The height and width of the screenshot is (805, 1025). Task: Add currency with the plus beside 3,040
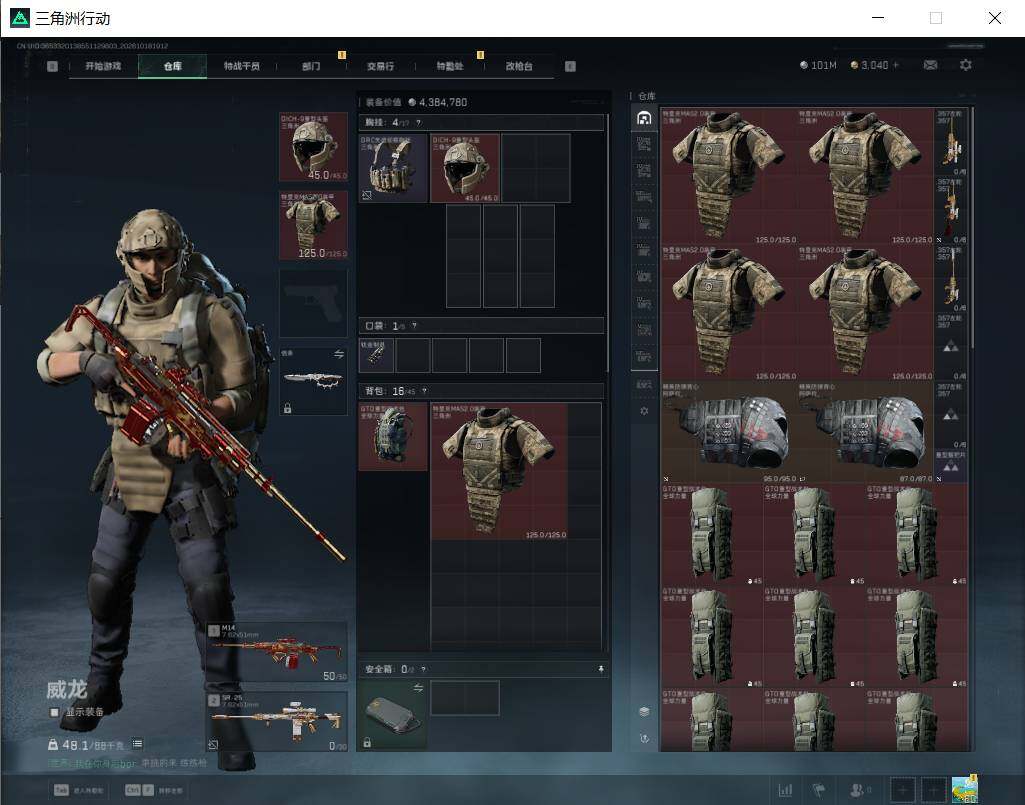[896, 65]
